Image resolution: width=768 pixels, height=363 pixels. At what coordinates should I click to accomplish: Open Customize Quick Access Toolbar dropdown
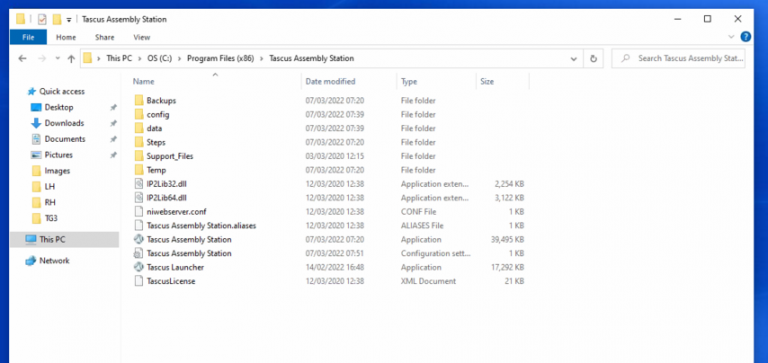tap(69, 20)
